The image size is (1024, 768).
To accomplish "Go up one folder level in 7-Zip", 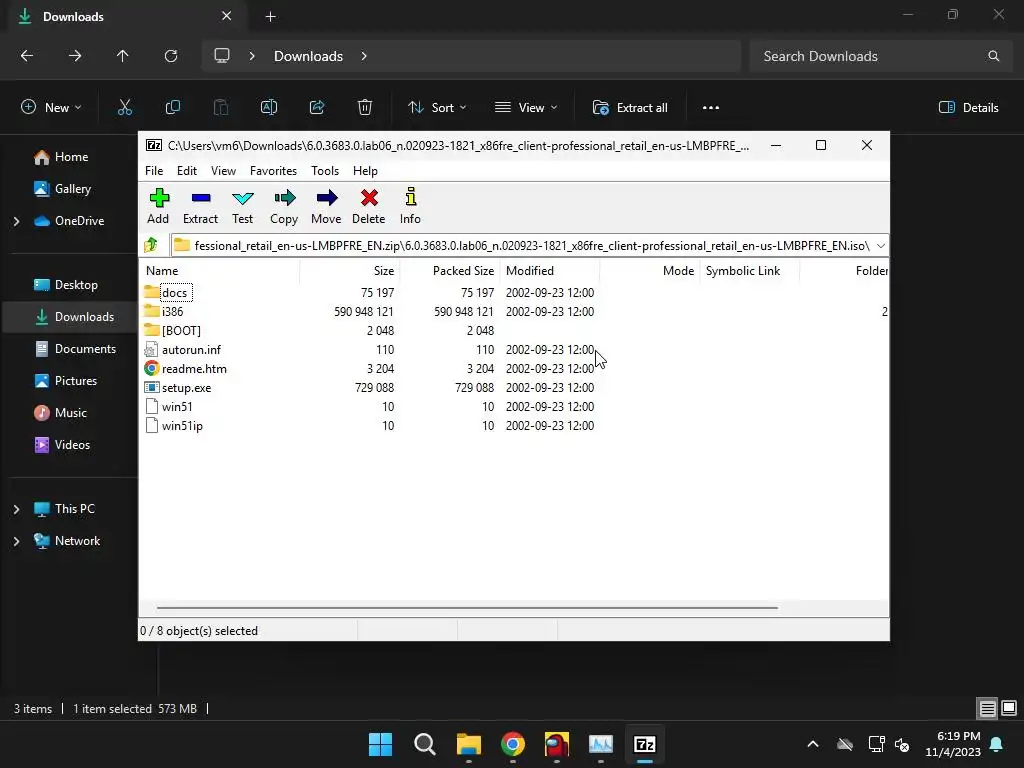I will coord(152,245).
